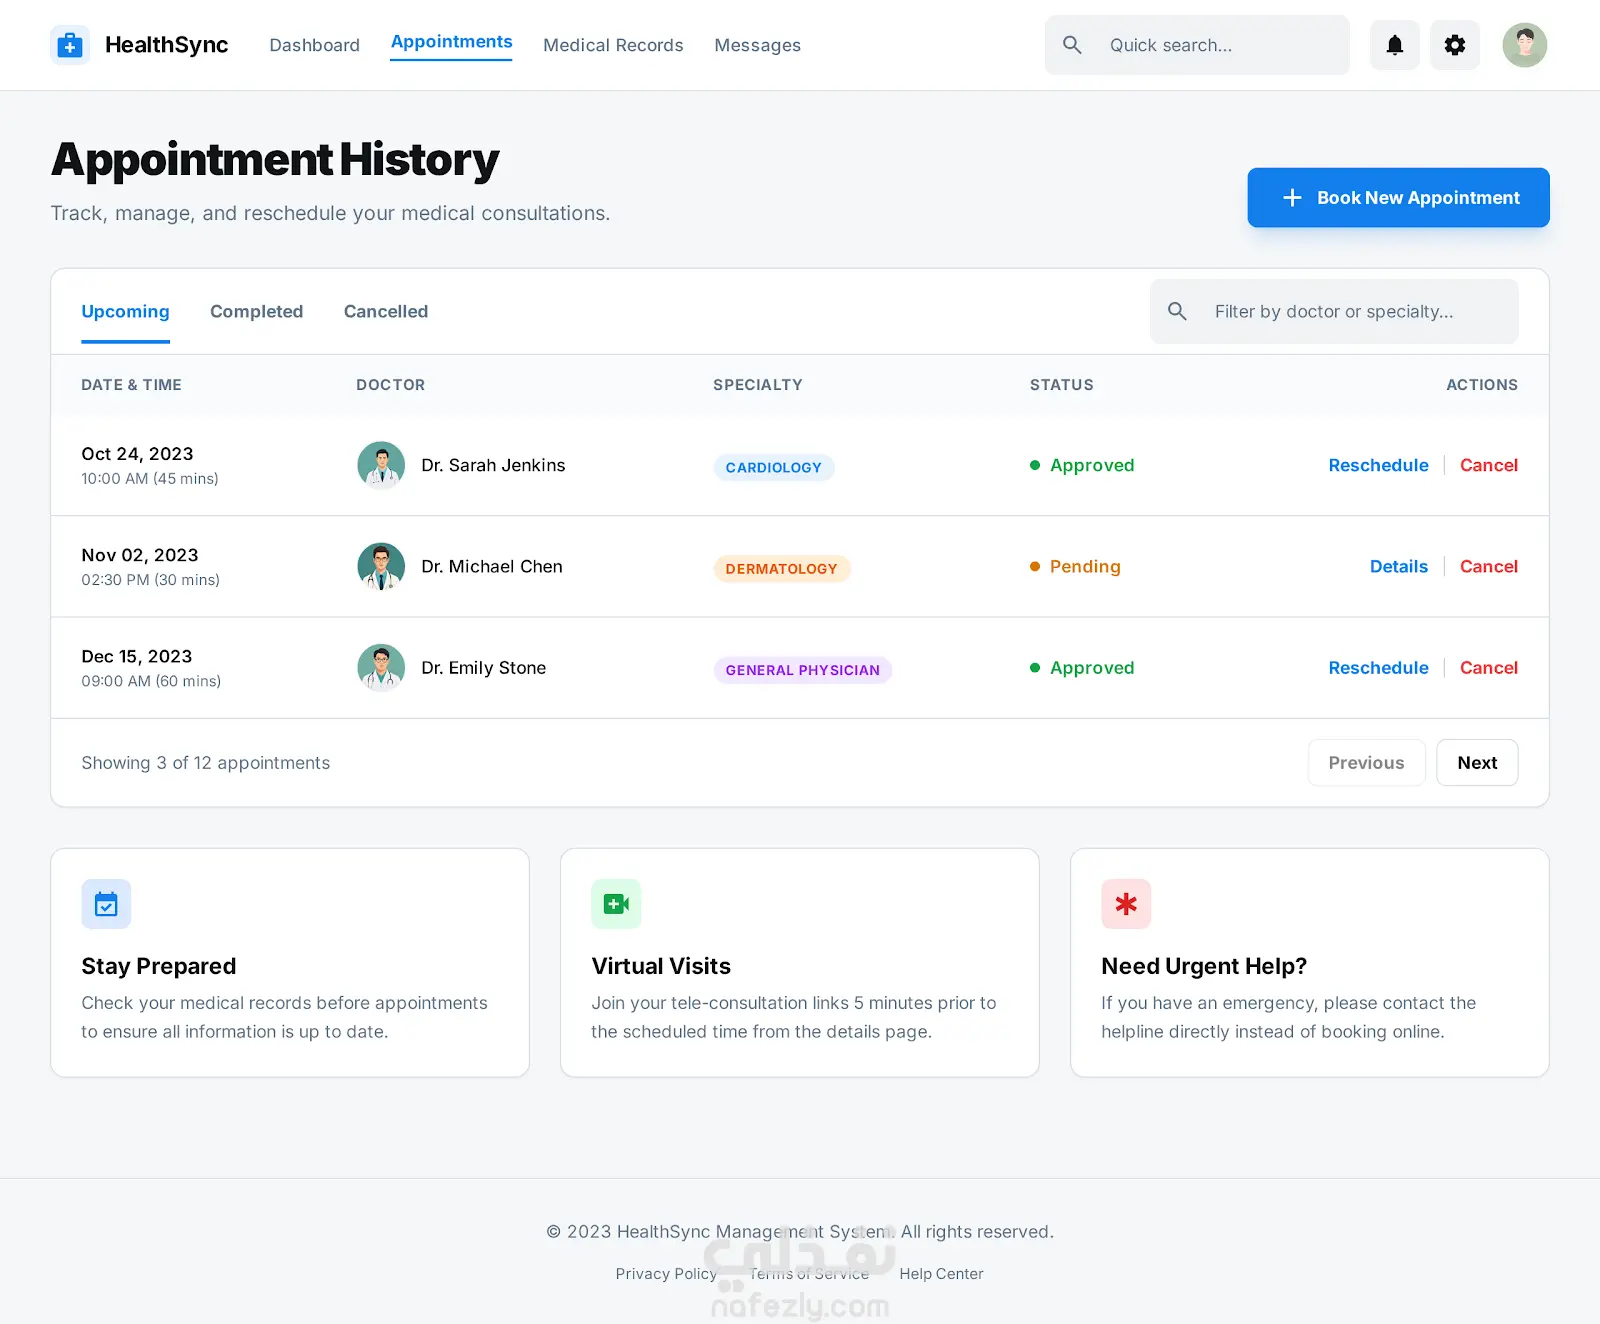
Task: Switch to the Cancelled tab
Action: (386, 312)
